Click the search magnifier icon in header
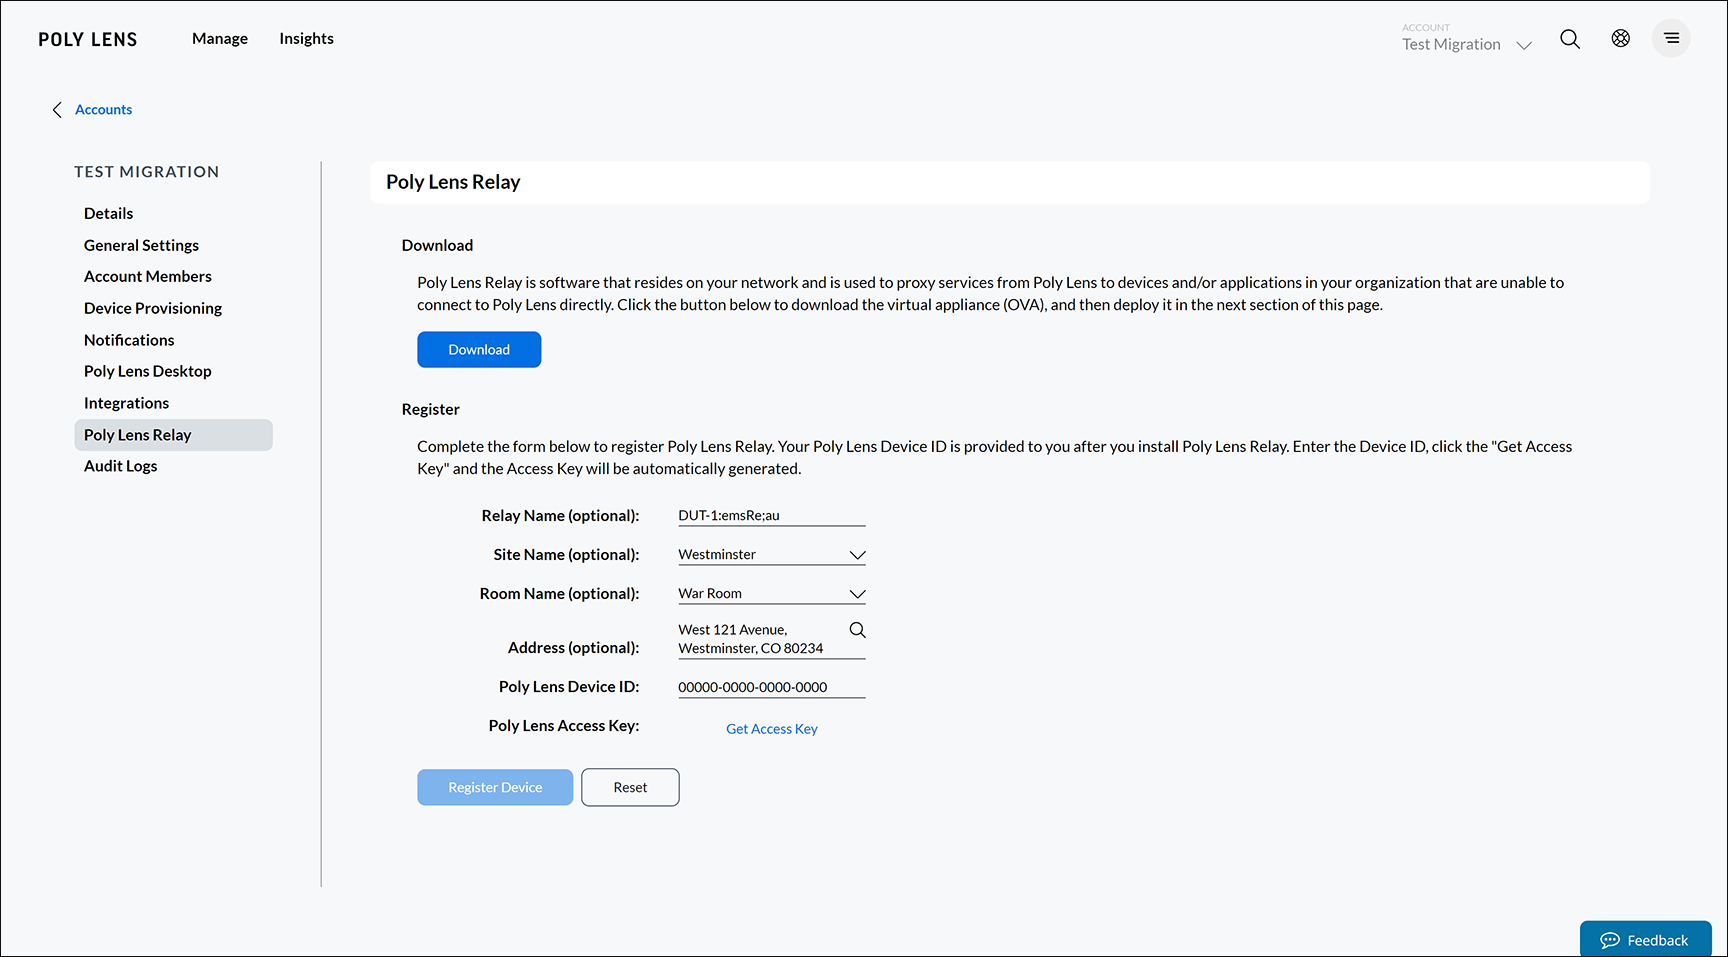Image resolution: width=1728 pixels, height=957 pixels. click(1570, 39)
